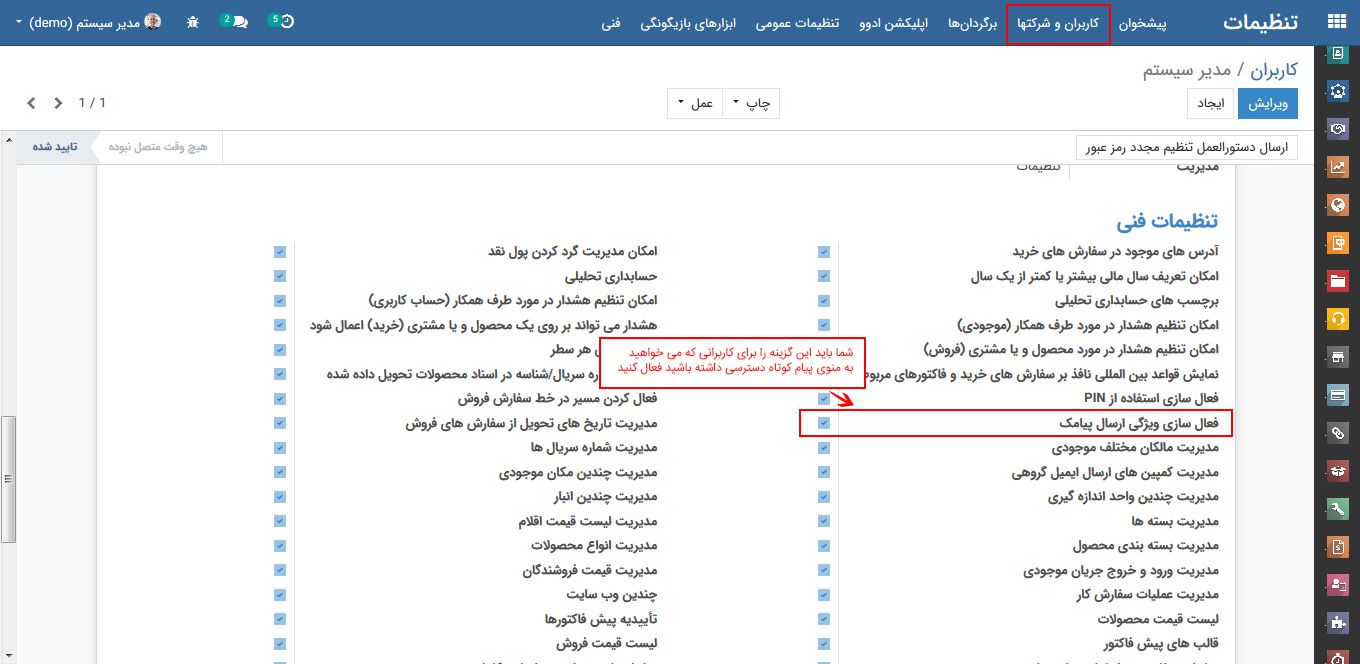
Task: Click the left-side vertical scrollbar thumb
Action: (x=8, y=478)
